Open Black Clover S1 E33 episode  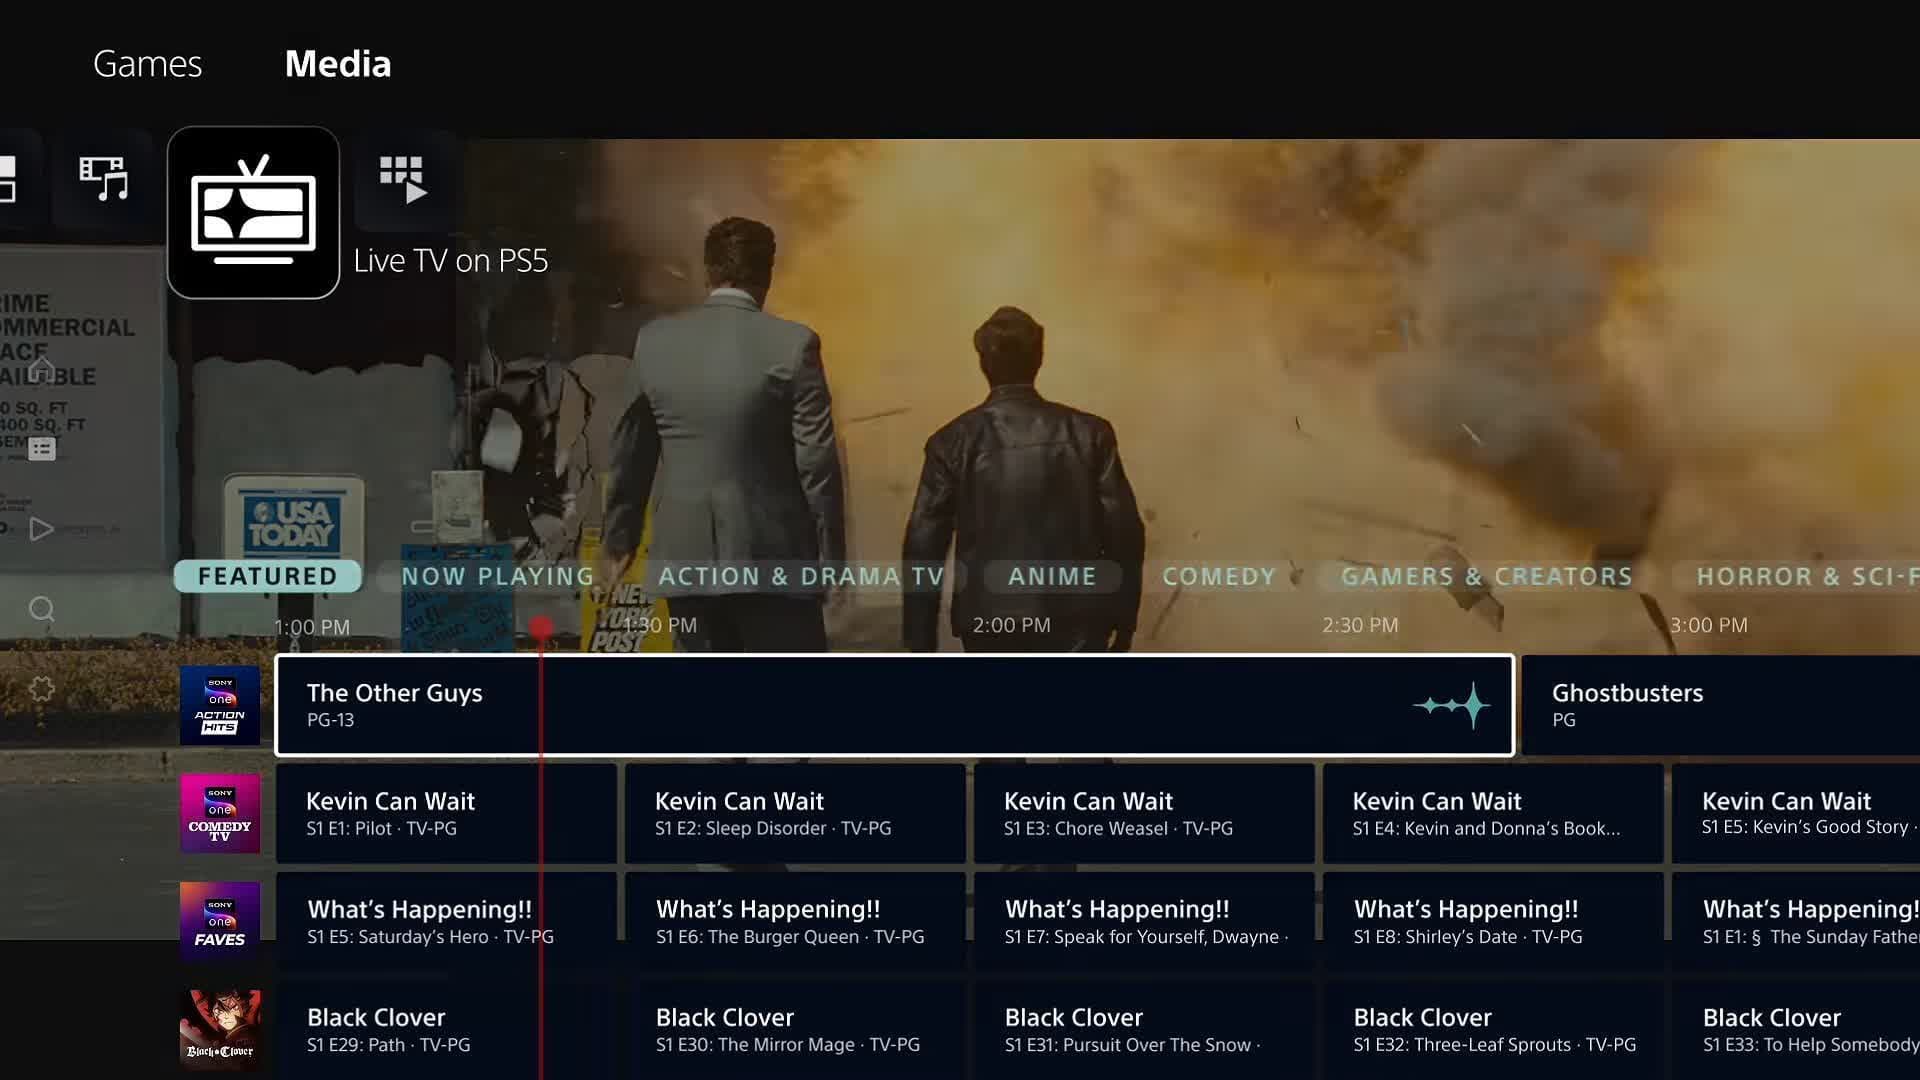tap(1796, 1030)
